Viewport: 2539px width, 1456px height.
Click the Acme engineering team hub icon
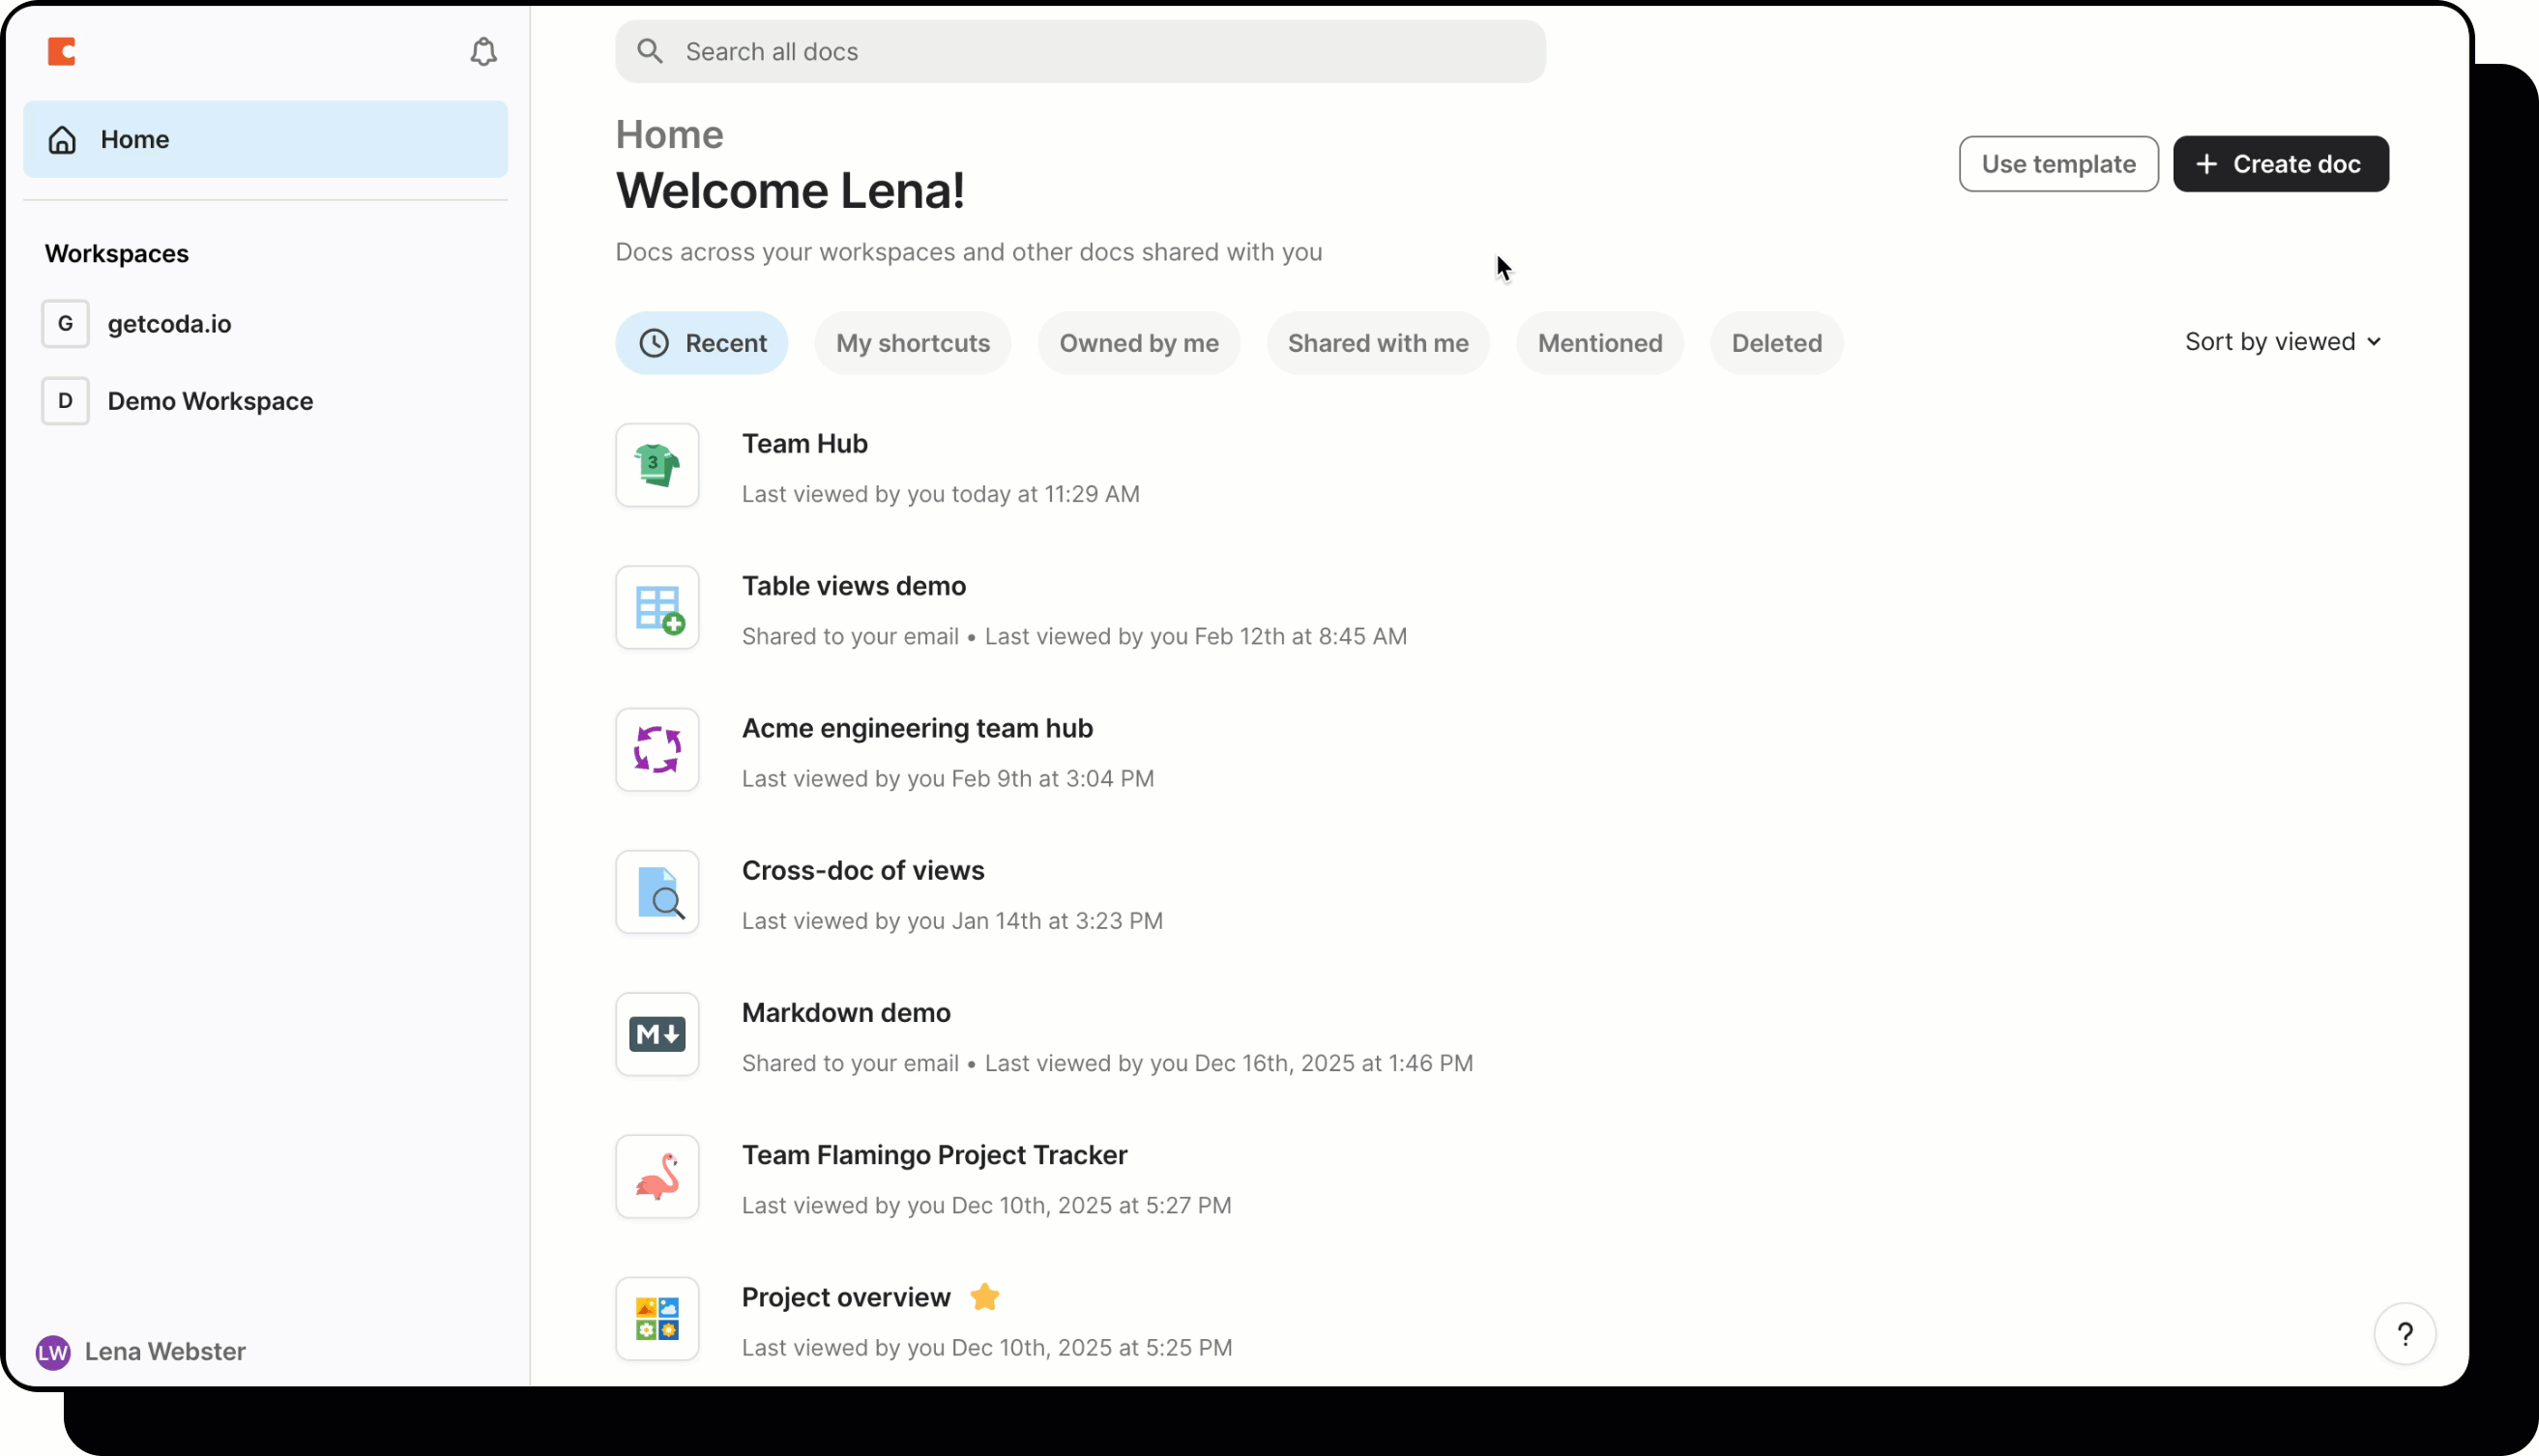[x=657, y=749]
